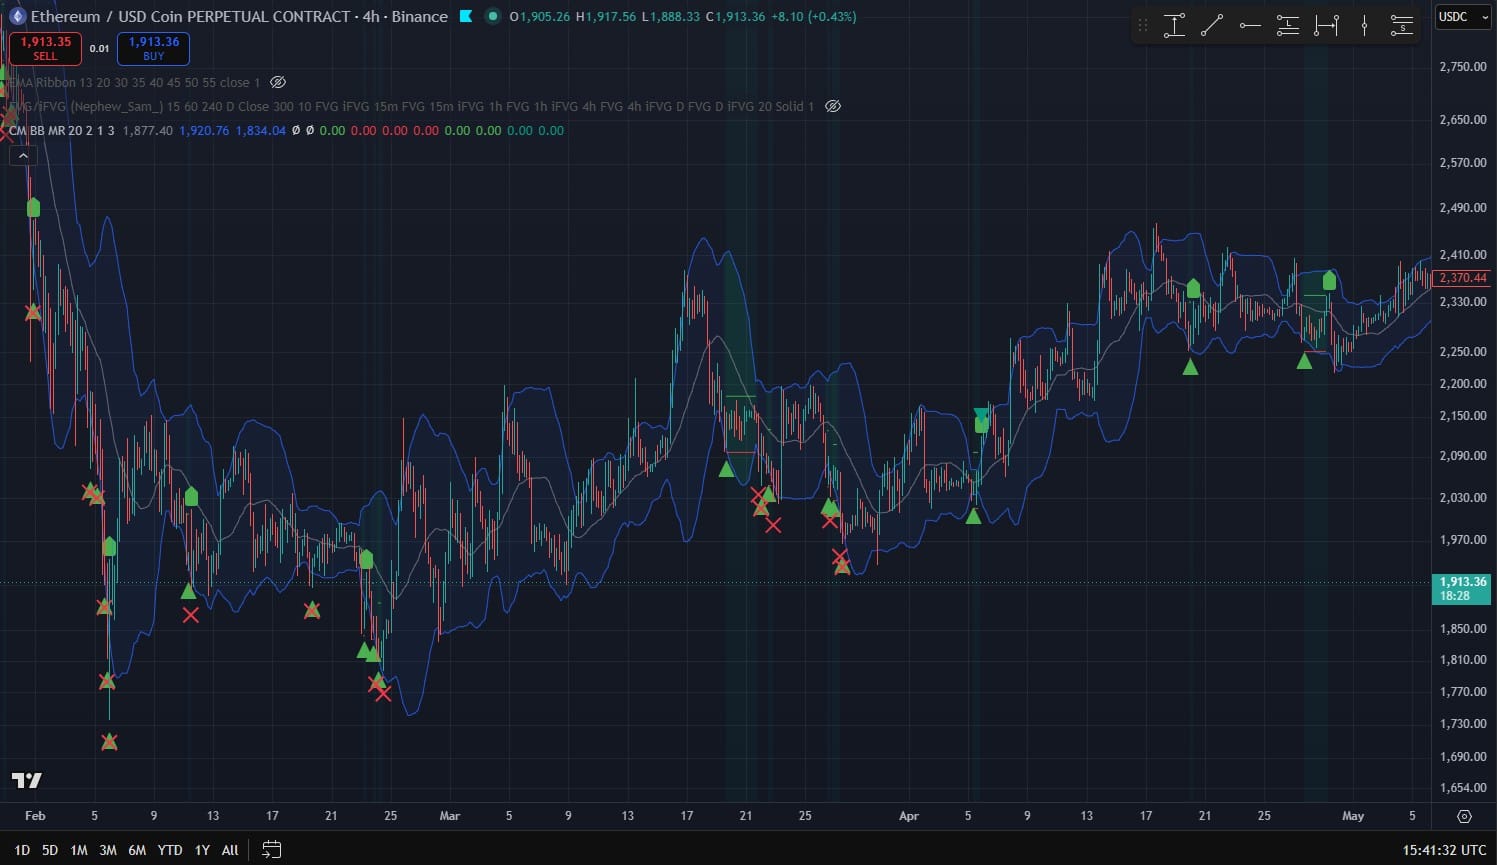Select the date range measuring tool

point(1326,25)
